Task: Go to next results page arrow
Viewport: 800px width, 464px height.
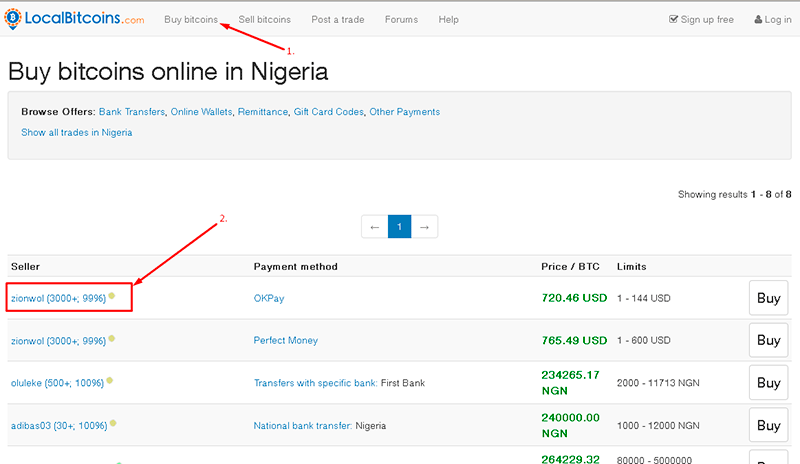Action: click(424, 227)
